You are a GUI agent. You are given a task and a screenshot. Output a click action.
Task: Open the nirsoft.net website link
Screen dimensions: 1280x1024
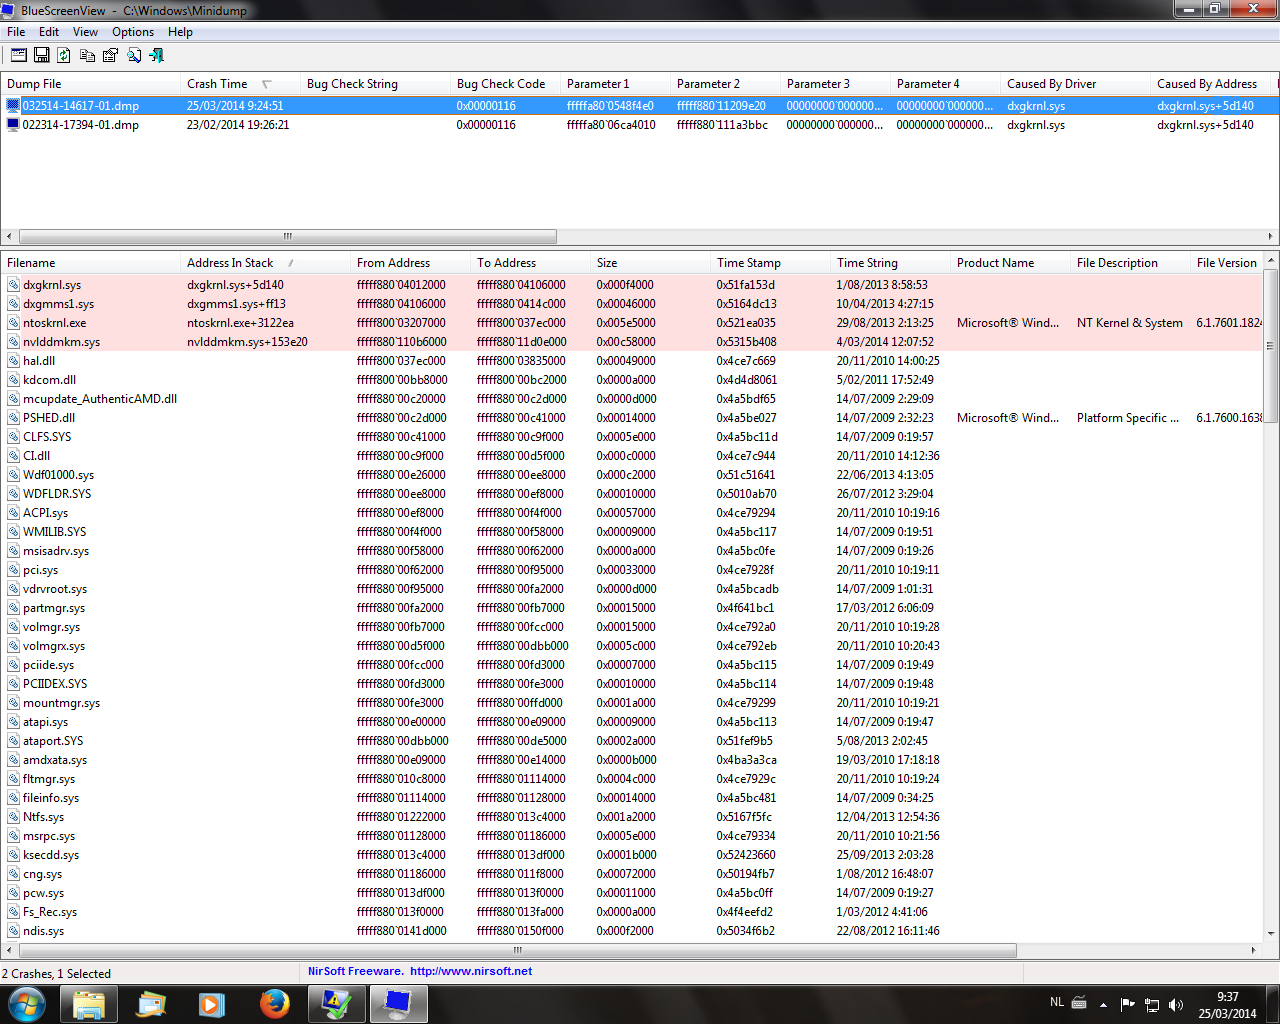coord(470,971)
